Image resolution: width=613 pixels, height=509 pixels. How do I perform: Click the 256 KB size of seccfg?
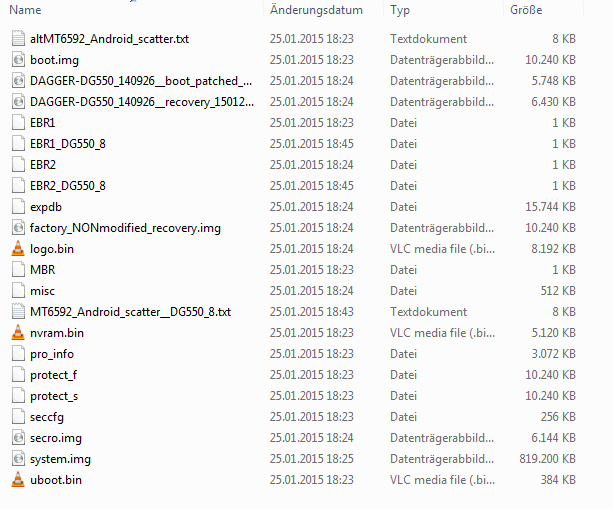pos(558,417)
